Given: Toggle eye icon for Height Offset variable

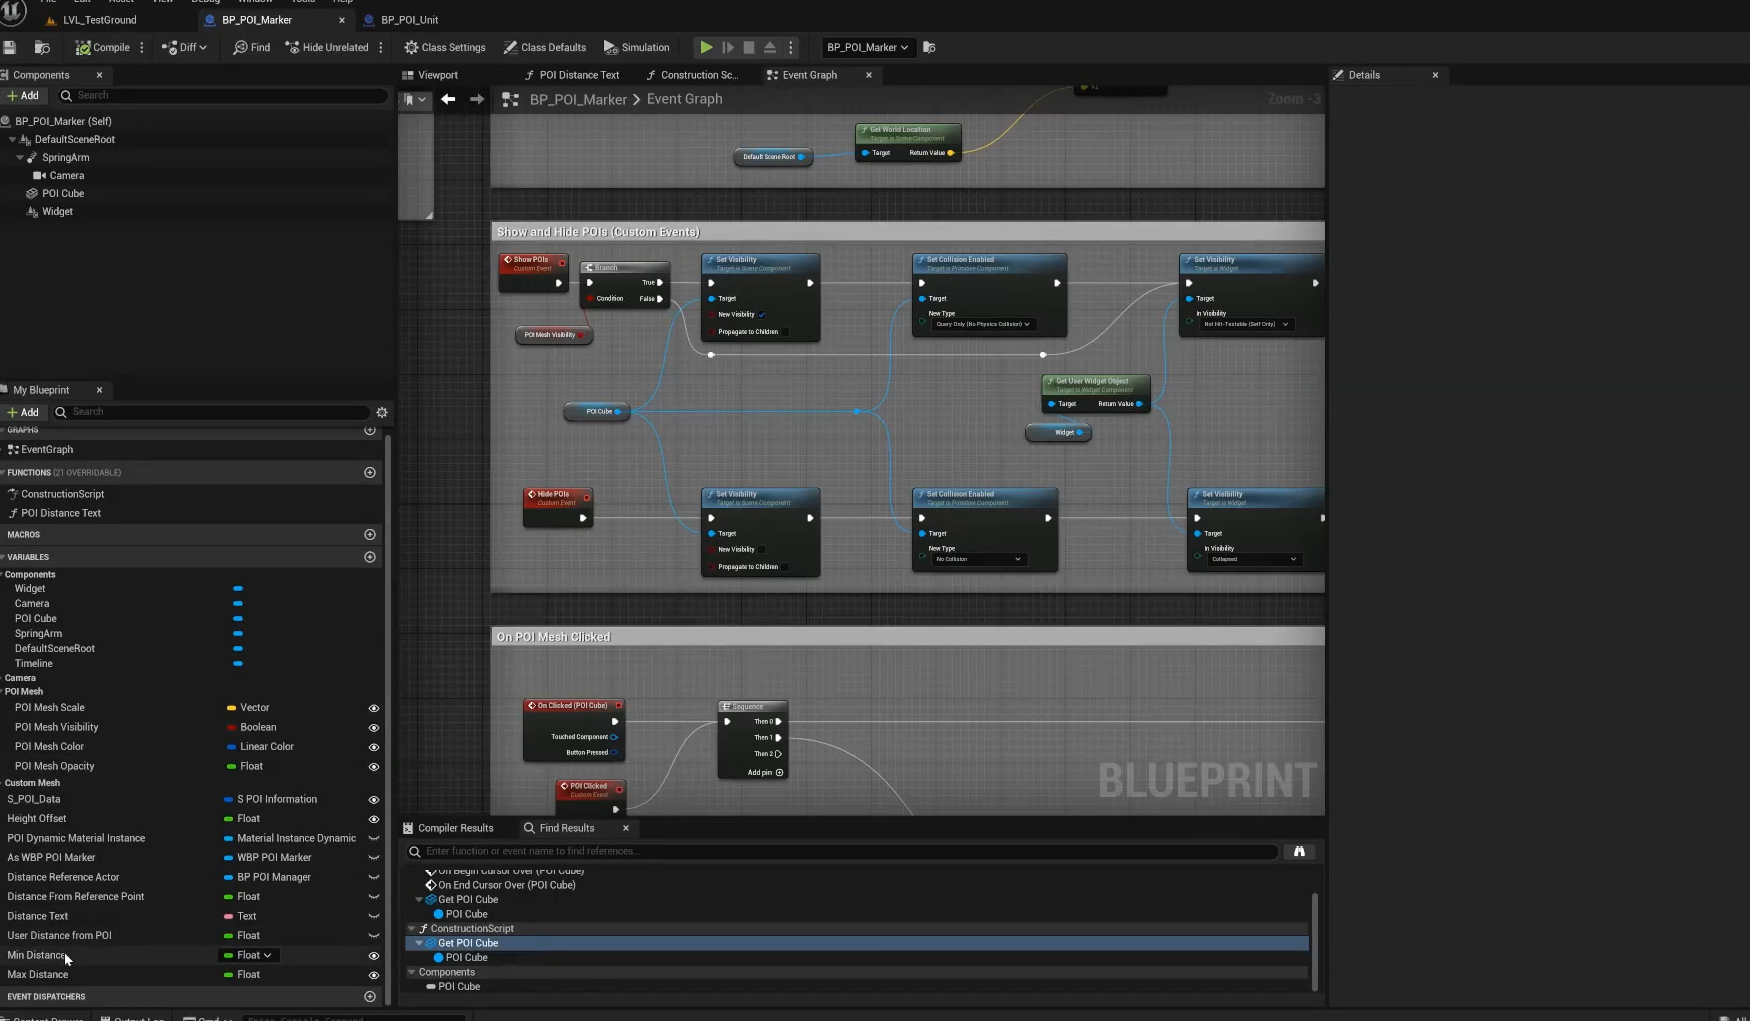Looking at the screenshot, I should 374,819.
